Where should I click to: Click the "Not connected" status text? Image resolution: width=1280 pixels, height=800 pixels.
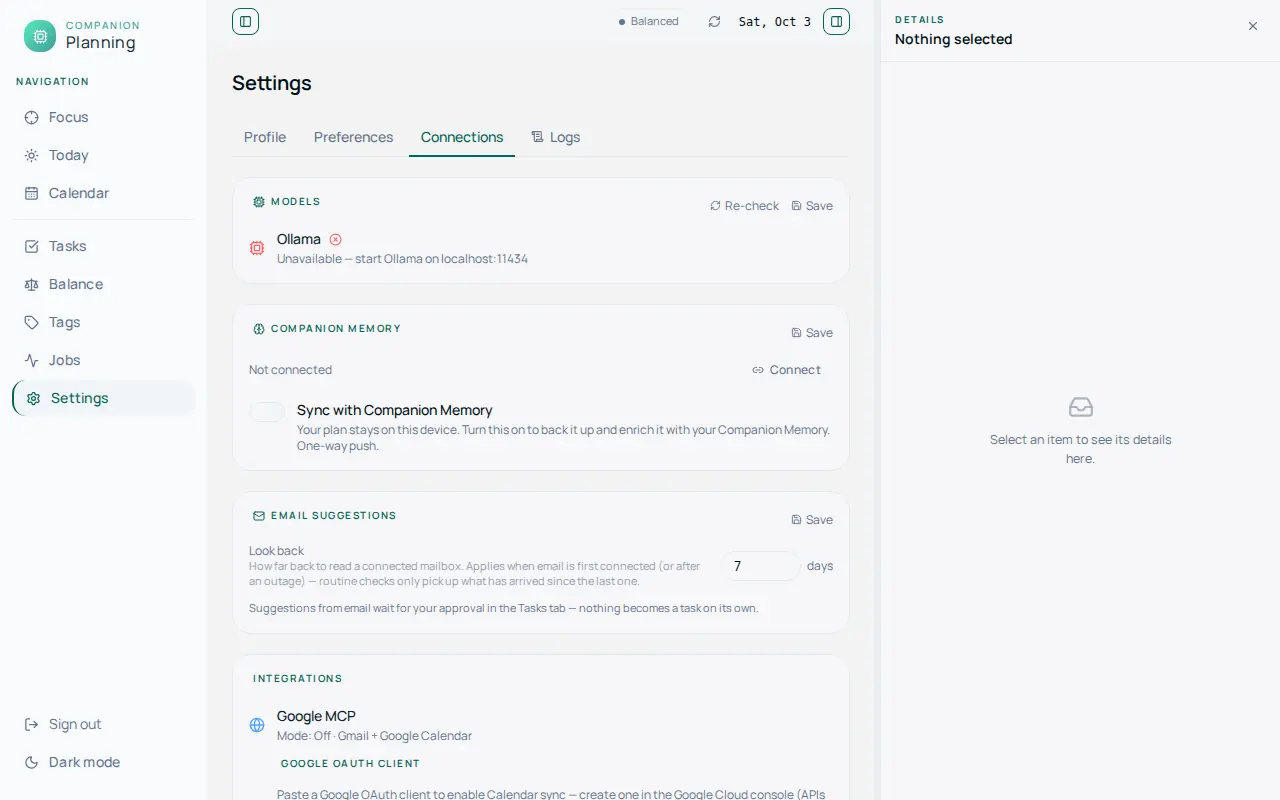(290, 370)
